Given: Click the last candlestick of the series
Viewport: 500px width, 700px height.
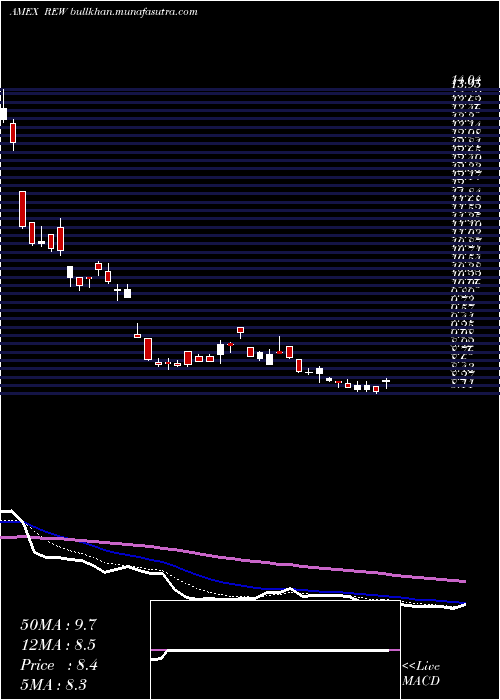Looking at the screenshot, I should point(386,383).
